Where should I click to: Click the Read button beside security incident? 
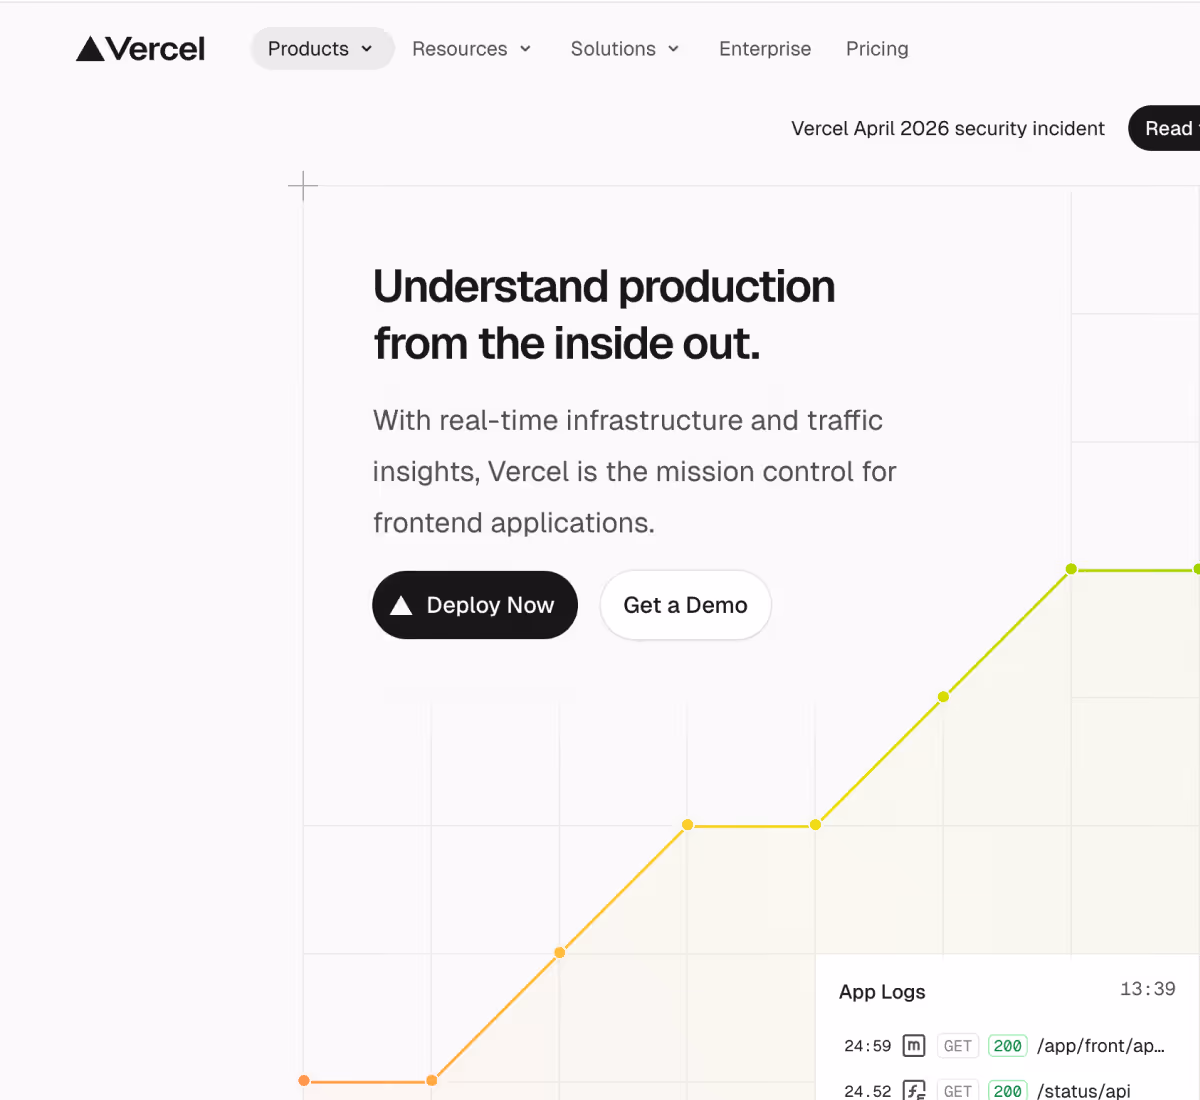coord(1166,128)
